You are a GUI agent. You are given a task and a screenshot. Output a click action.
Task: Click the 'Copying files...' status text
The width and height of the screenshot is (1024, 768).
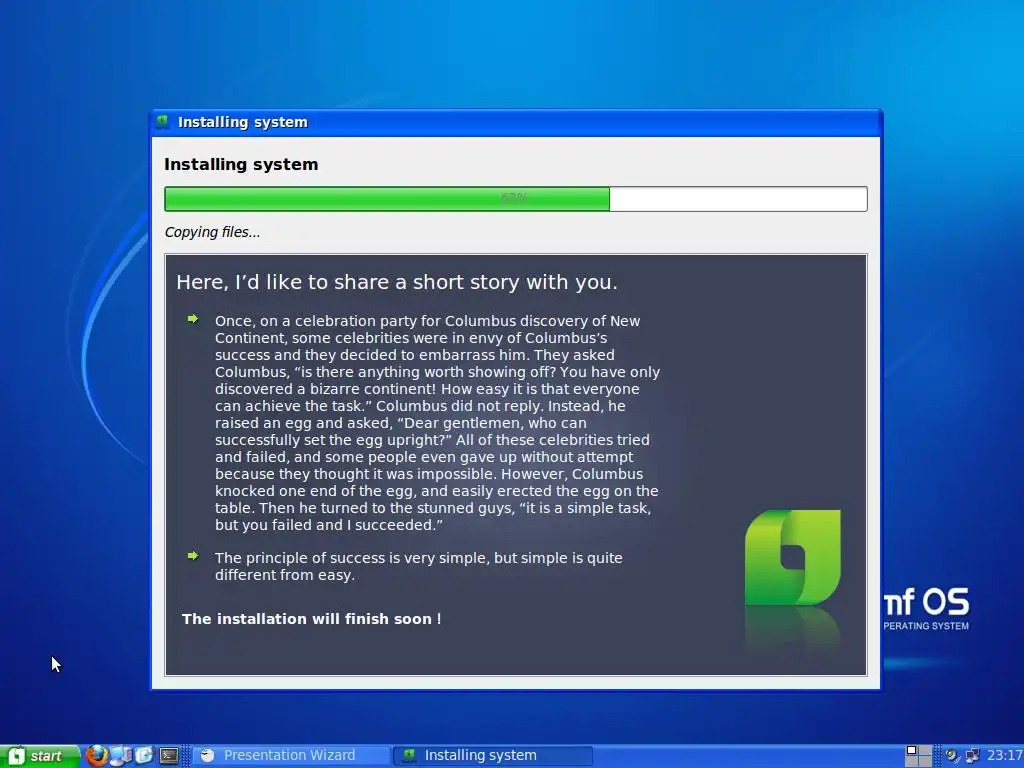(x=212, y=232)
